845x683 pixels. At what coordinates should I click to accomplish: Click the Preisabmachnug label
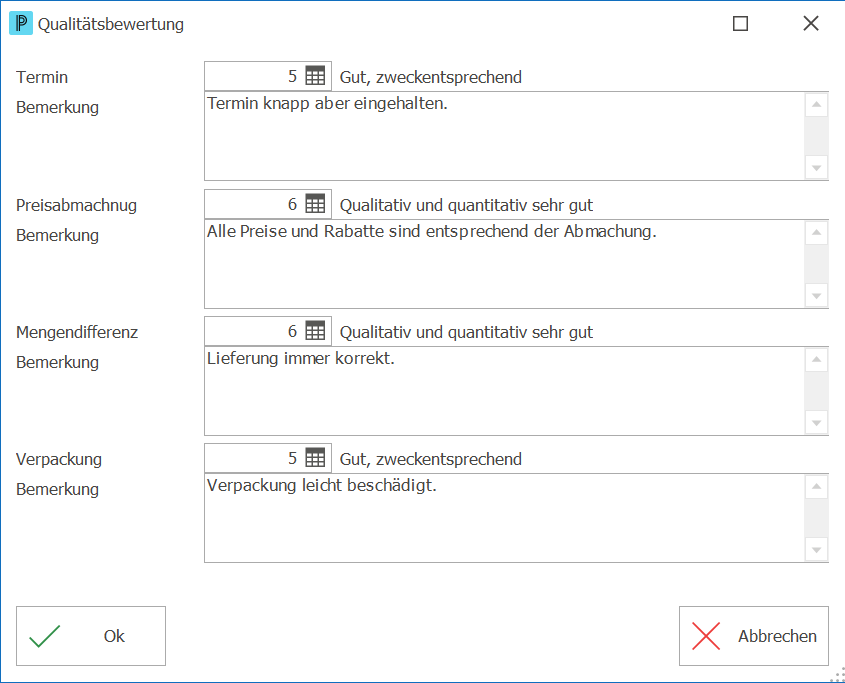point(77,205)
